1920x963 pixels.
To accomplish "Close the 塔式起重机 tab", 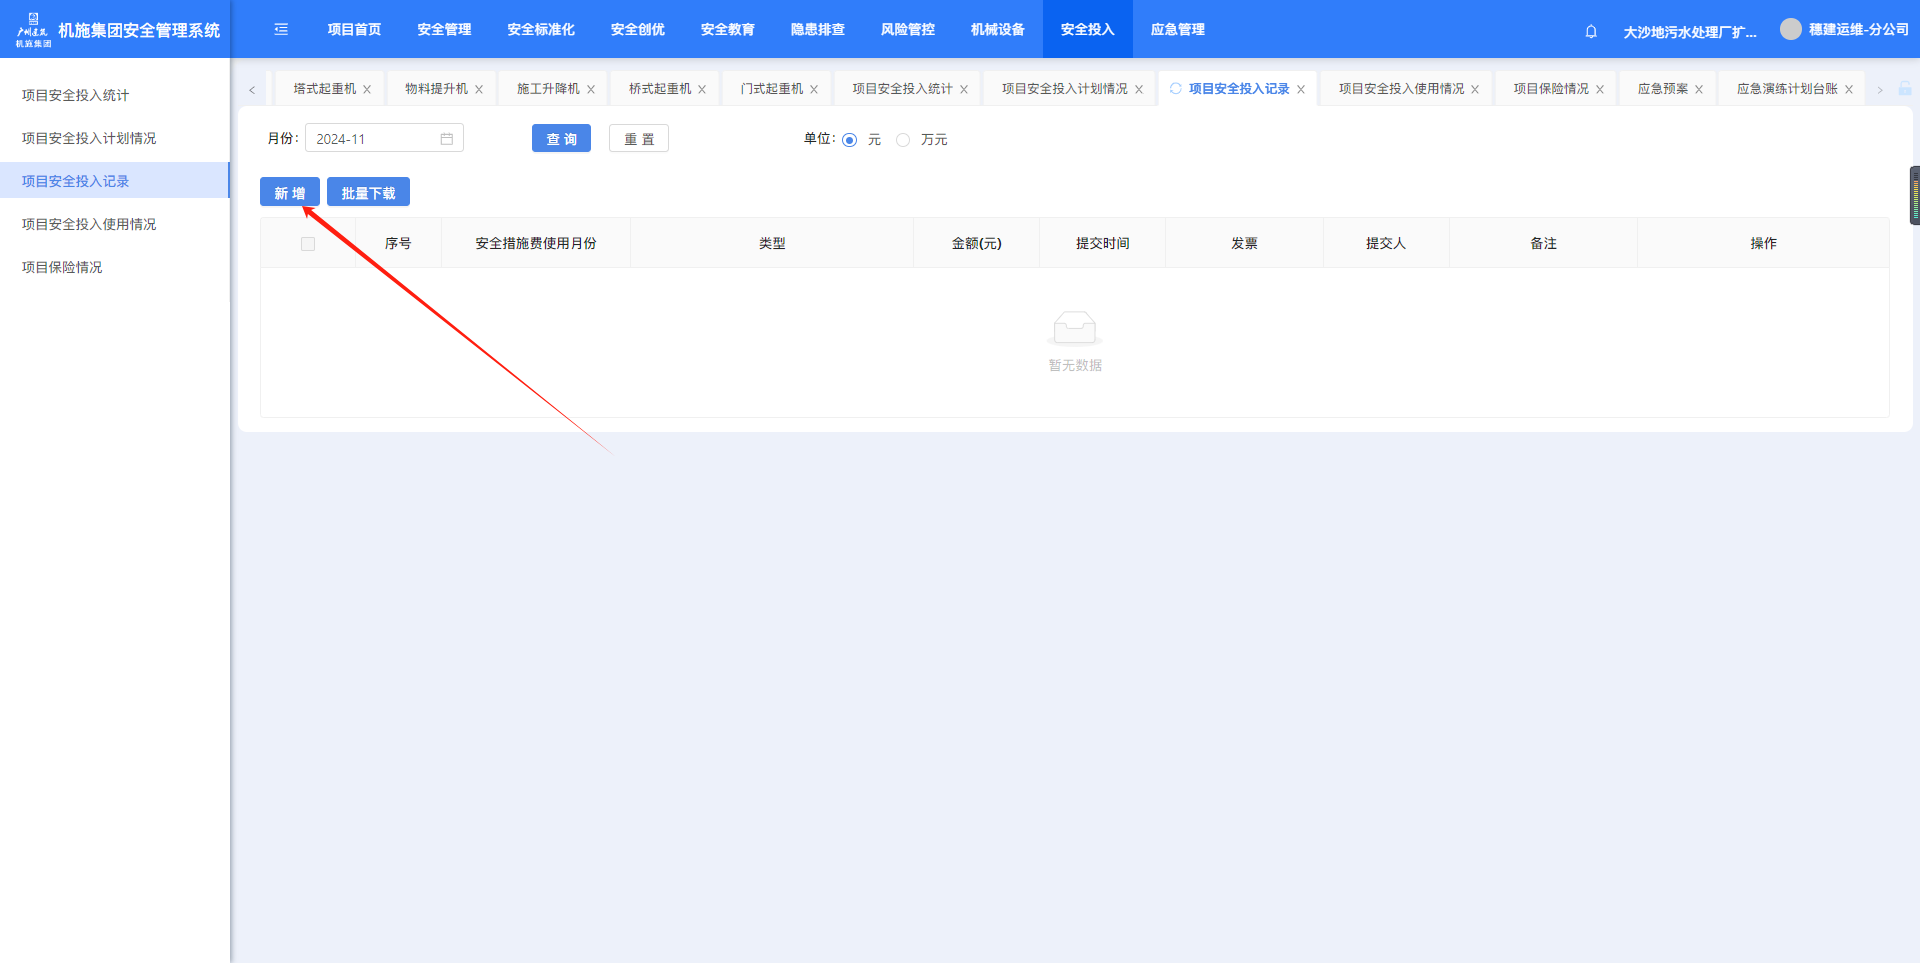I will (367, 90).
